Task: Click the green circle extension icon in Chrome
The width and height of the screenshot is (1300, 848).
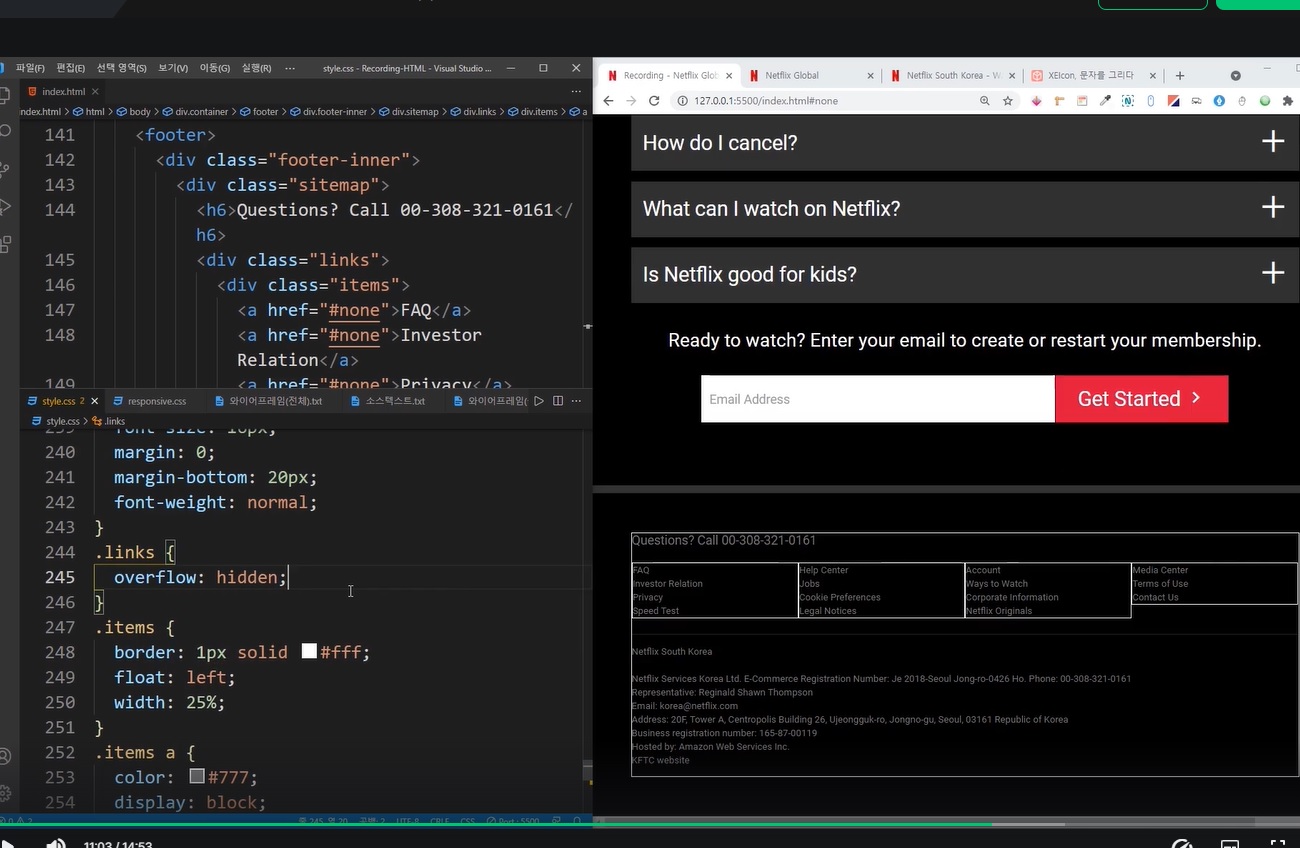Action: tap(1265, 101)
